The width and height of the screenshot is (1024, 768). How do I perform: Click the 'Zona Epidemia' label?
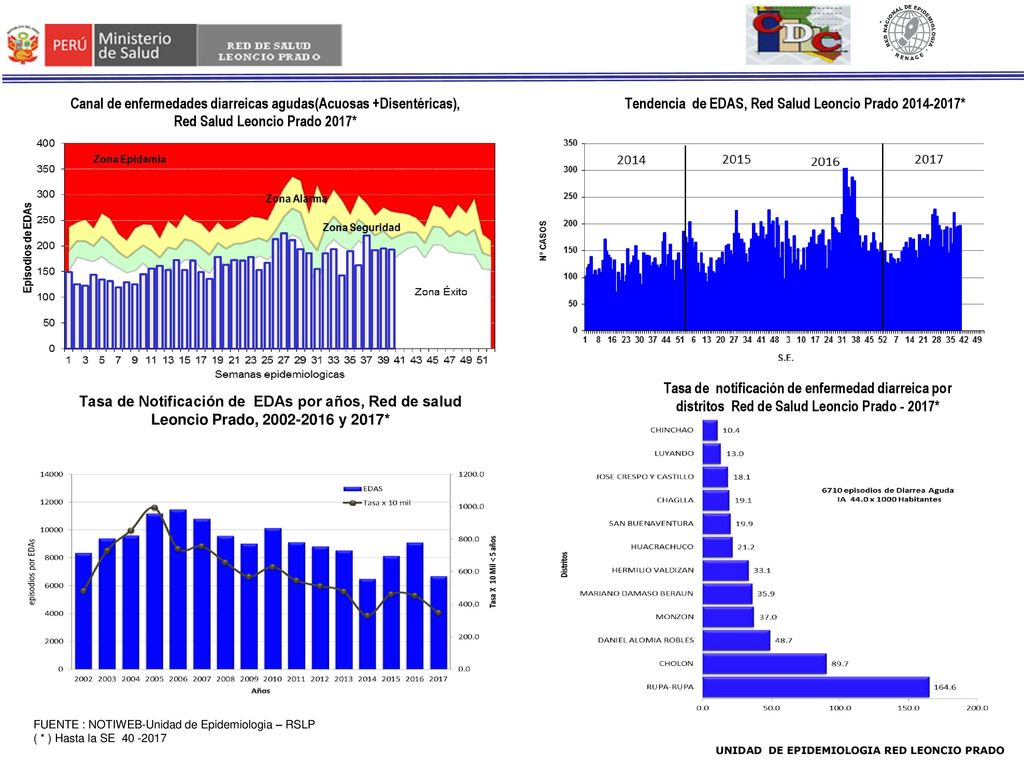pos(129,159)
